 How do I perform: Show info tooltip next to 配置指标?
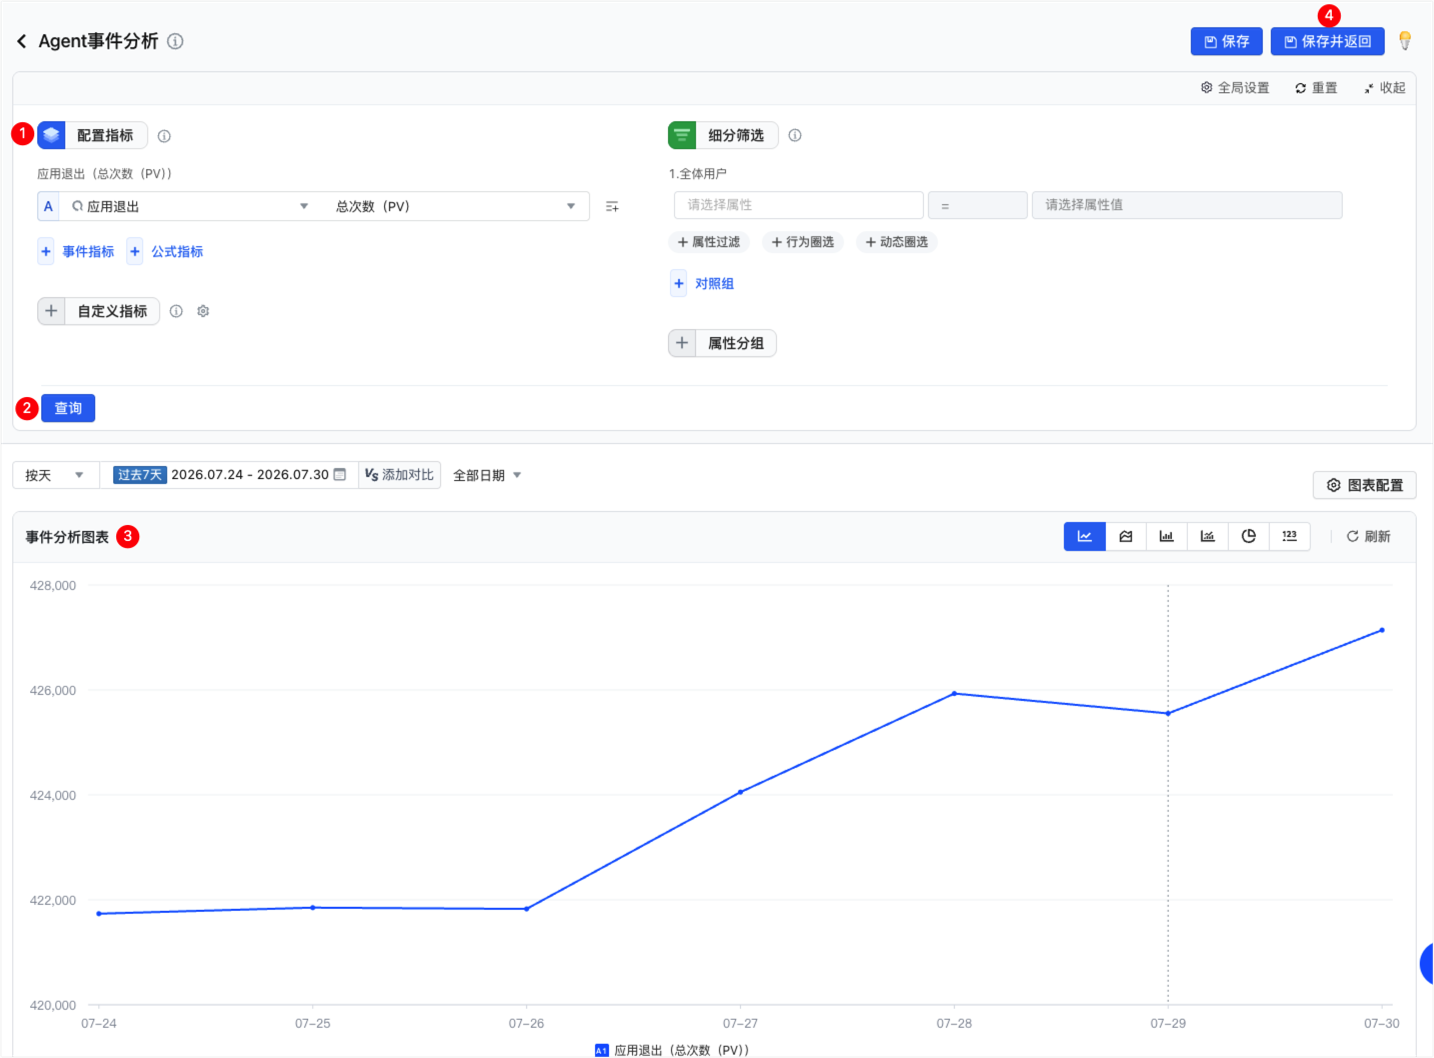click(x=164, y=136)
